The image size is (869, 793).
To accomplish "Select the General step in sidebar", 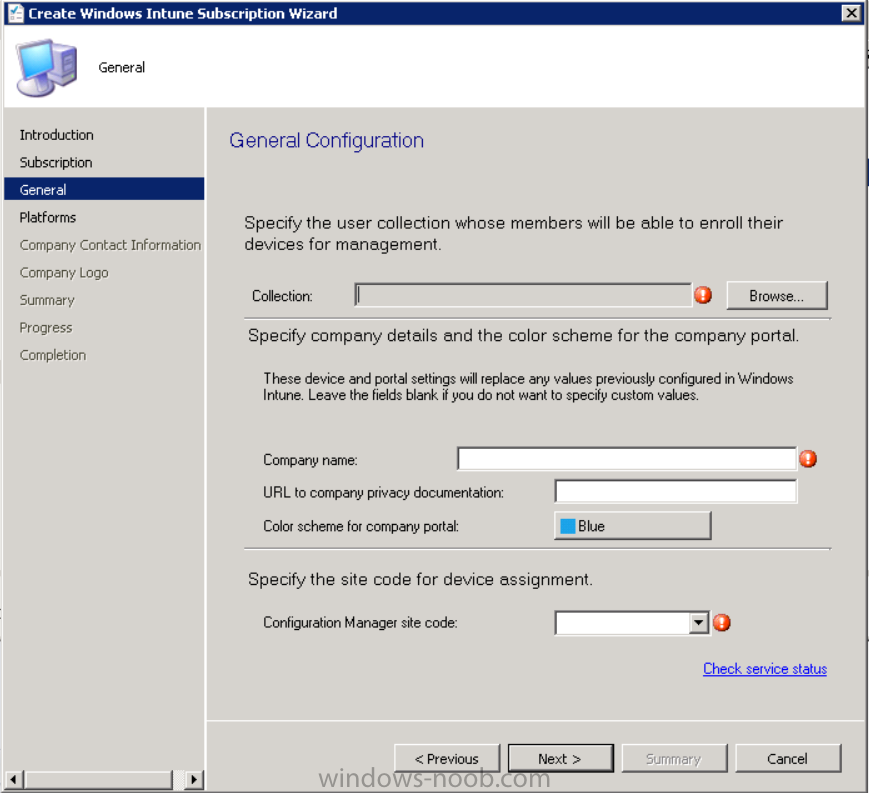I will pyautogui.click(x=104, y=190).
